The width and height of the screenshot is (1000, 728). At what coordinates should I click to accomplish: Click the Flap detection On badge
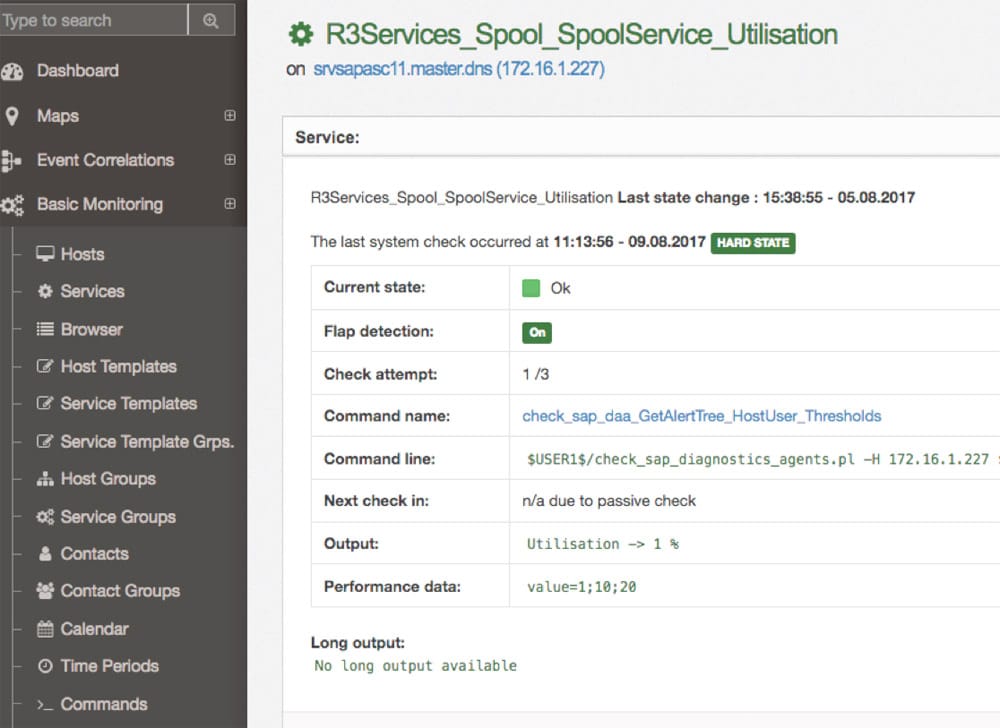pyautogui.click(x=537, y=332)
